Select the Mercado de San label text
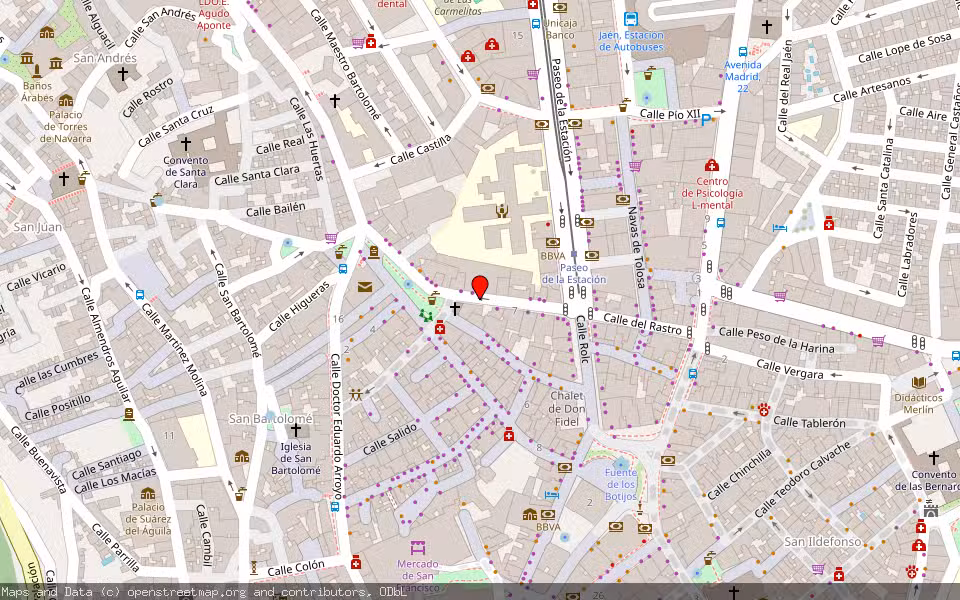 pos(418,570)
